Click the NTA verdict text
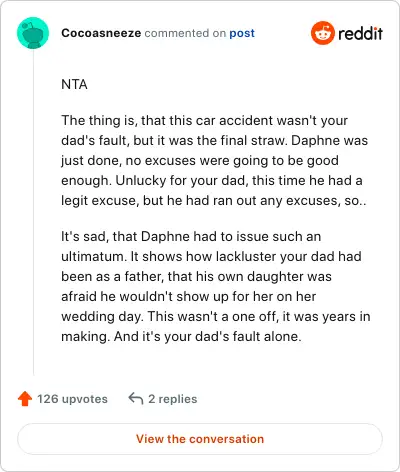The image size is (400, 472). [74, 84]
